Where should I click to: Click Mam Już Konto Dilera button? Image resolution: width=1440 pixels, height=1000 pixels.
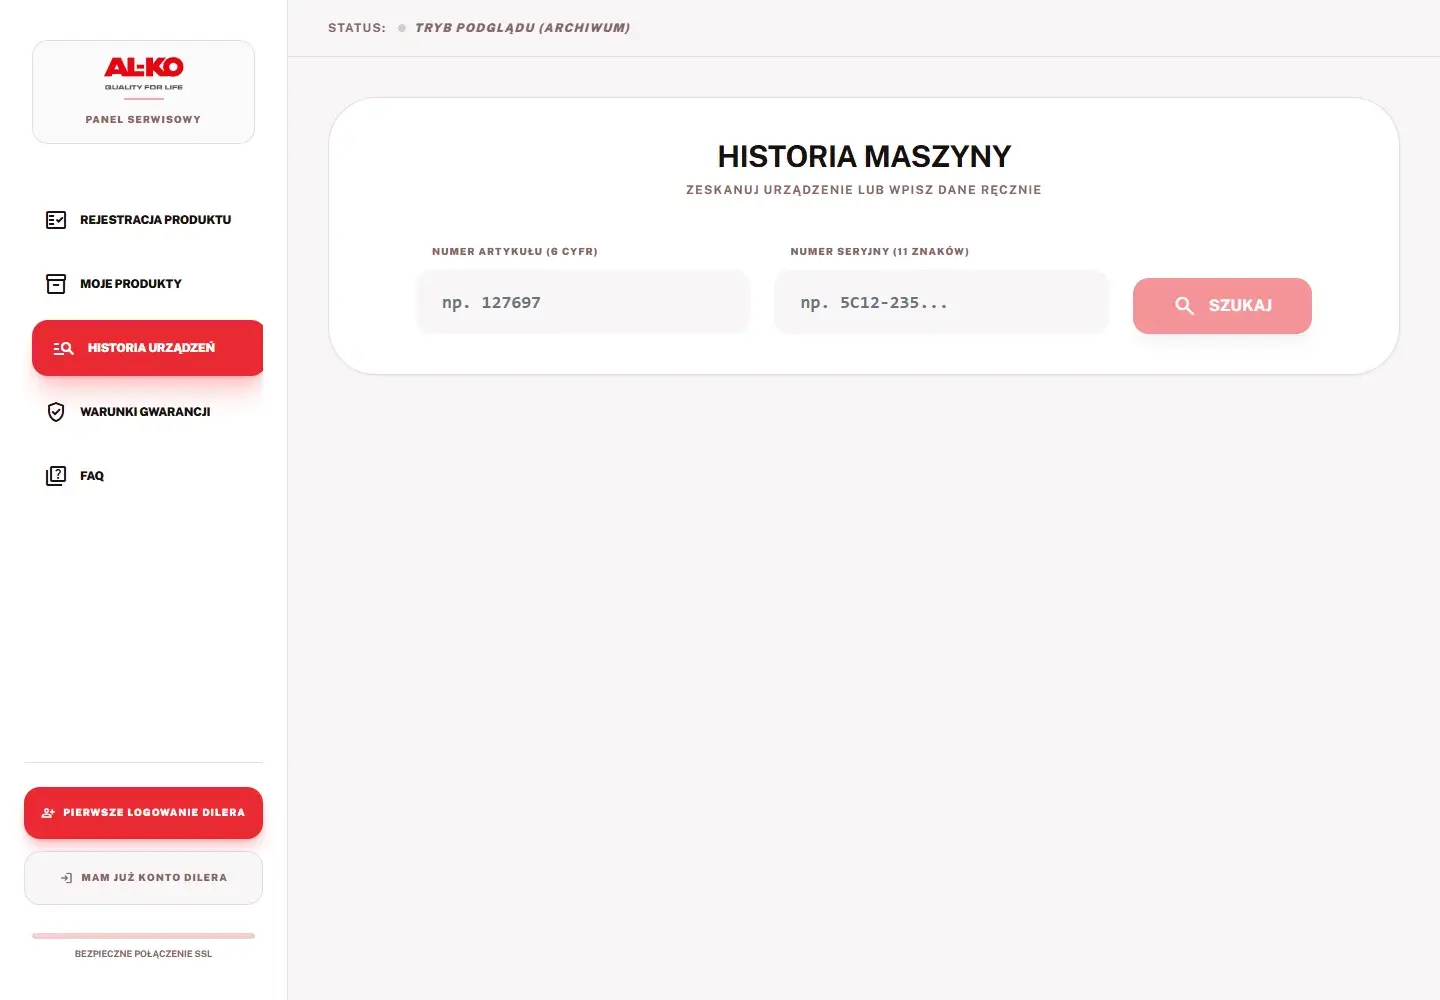tap(143, 878)
